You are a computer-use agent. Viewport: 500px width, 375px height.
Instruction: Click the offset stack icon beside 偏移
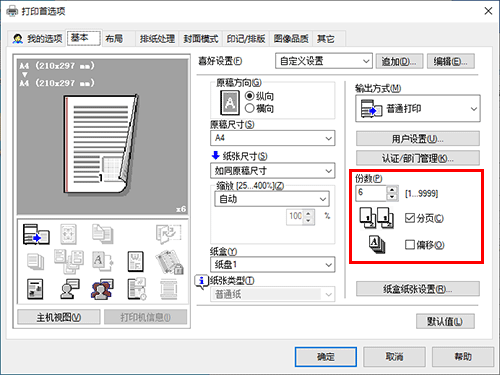(x=377, y=244)
